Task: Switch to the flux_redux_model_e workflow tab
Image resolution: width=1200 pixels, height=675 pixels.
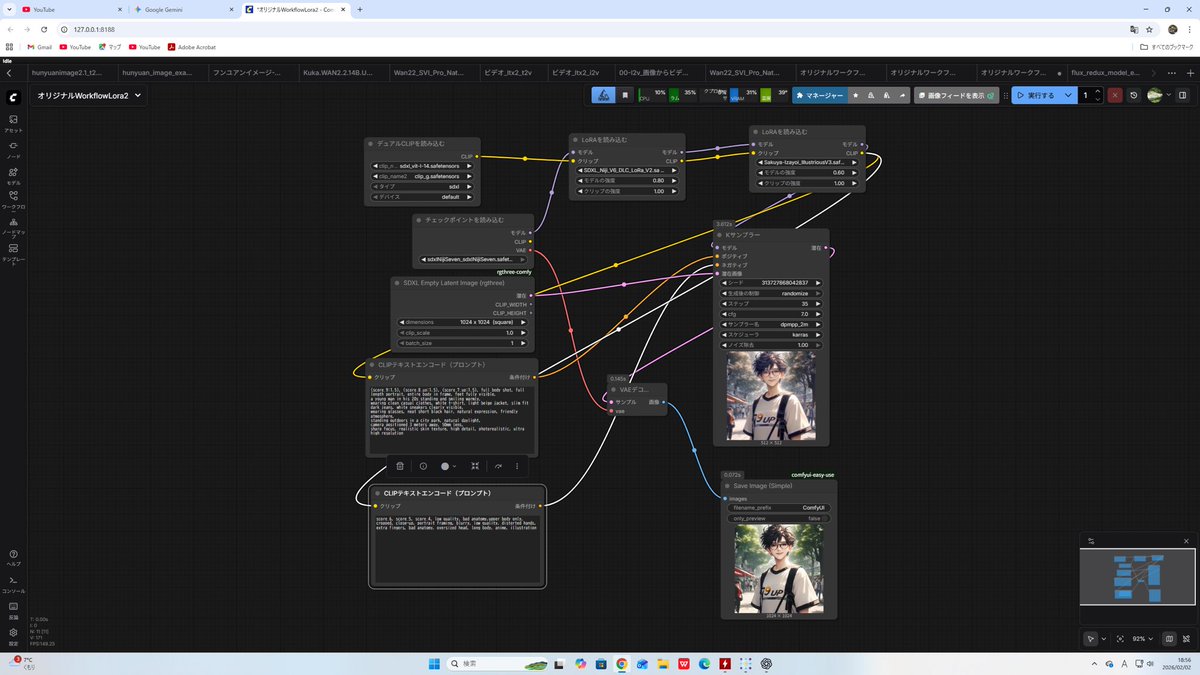Action: 1108,73
